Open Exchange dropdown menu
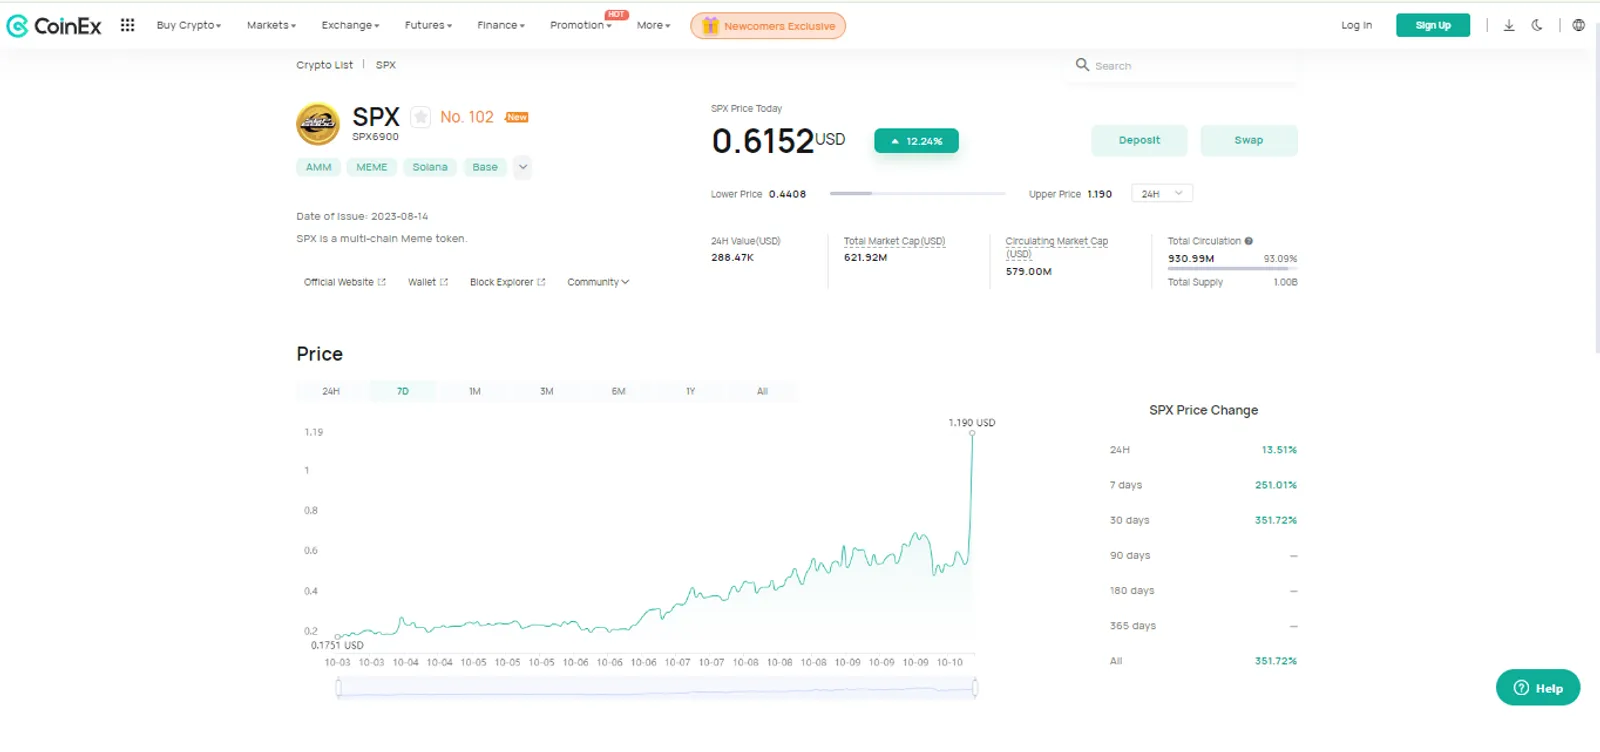 [x=350, y=25]
